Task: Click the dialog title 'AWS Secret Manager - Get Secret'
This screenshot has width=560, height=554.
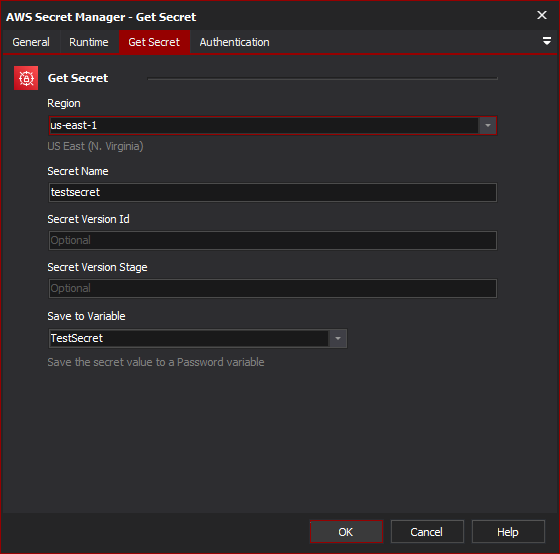Action: pyautogui.click(x=101, y=17)
